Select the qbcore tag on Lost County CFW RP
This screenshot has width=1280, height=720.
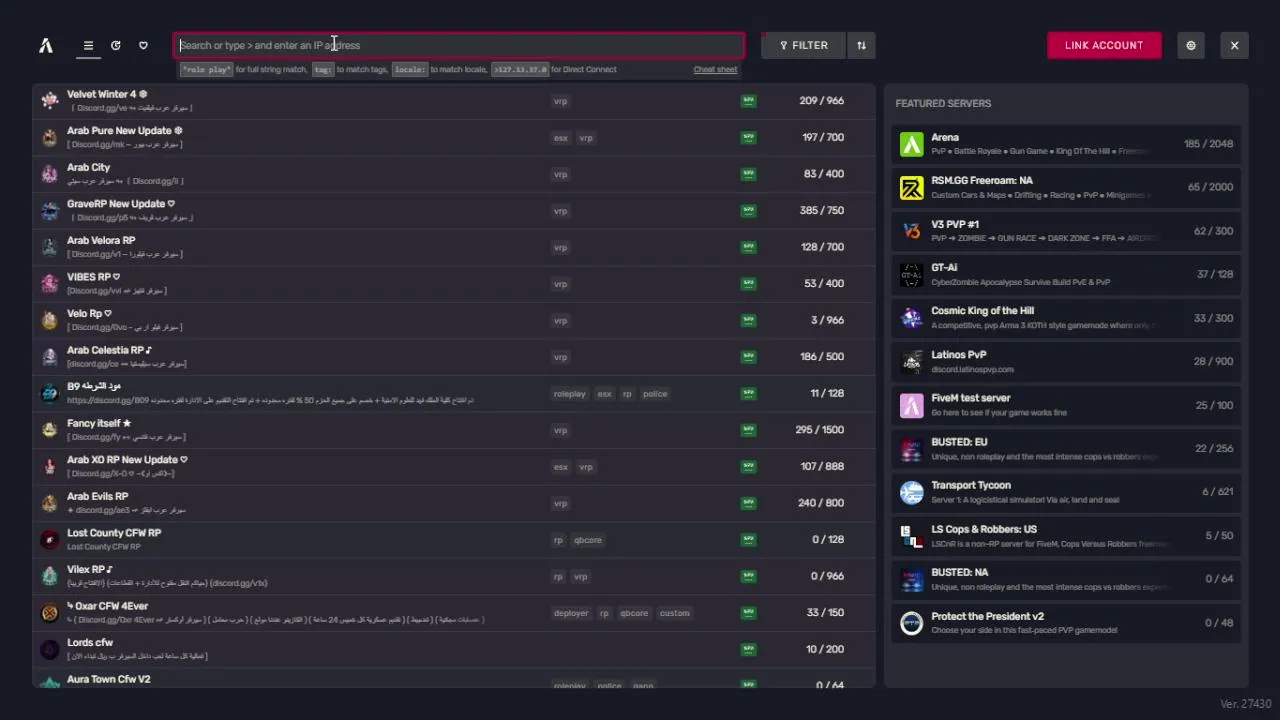click(x=588, y=540)
